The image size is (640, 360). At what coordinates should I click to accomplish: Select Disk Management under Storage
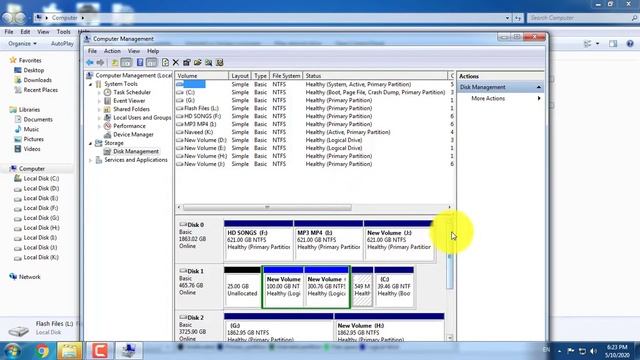pos(136,151)
